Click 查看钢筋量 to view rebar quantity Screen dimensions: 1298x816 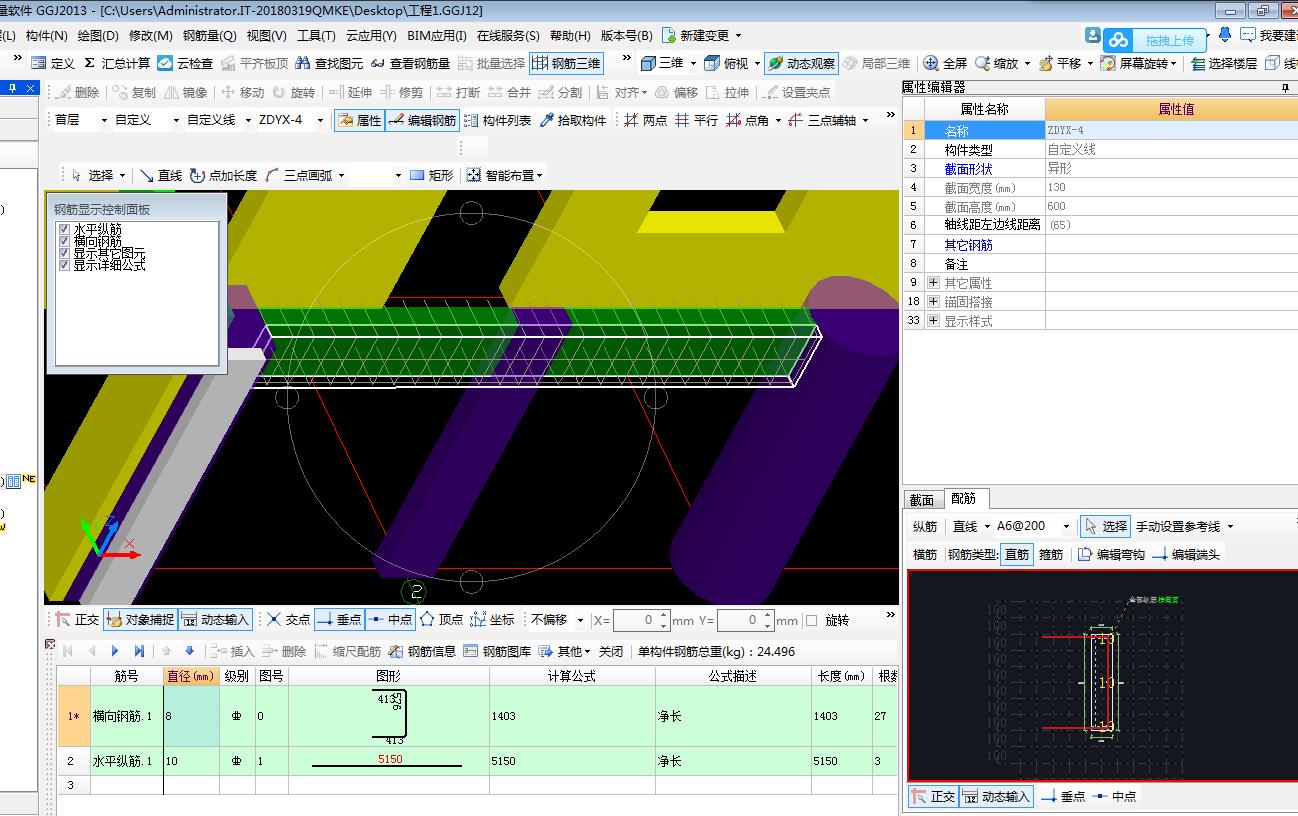[410, 63]
